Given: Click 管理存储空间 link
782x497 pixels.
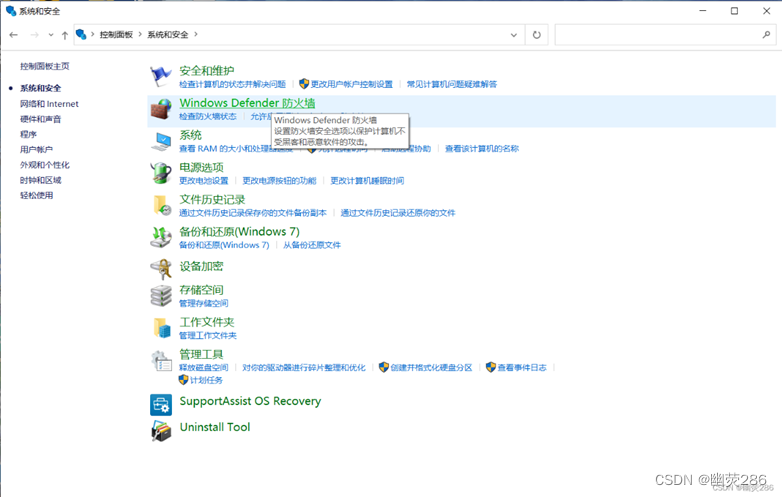Looking at the screenshot, I should click(x=203, y=303).
